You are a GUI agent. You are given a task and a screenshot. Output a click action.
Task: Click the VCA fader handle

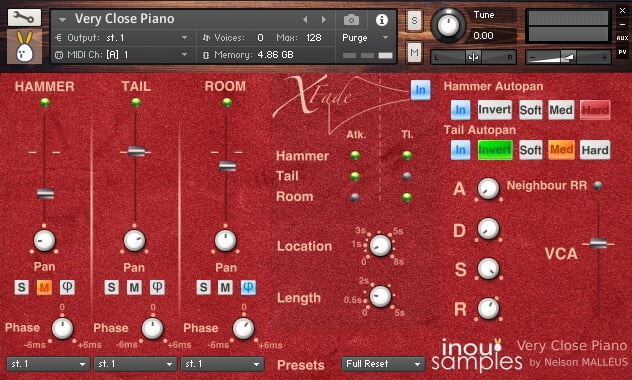[598, 243]
